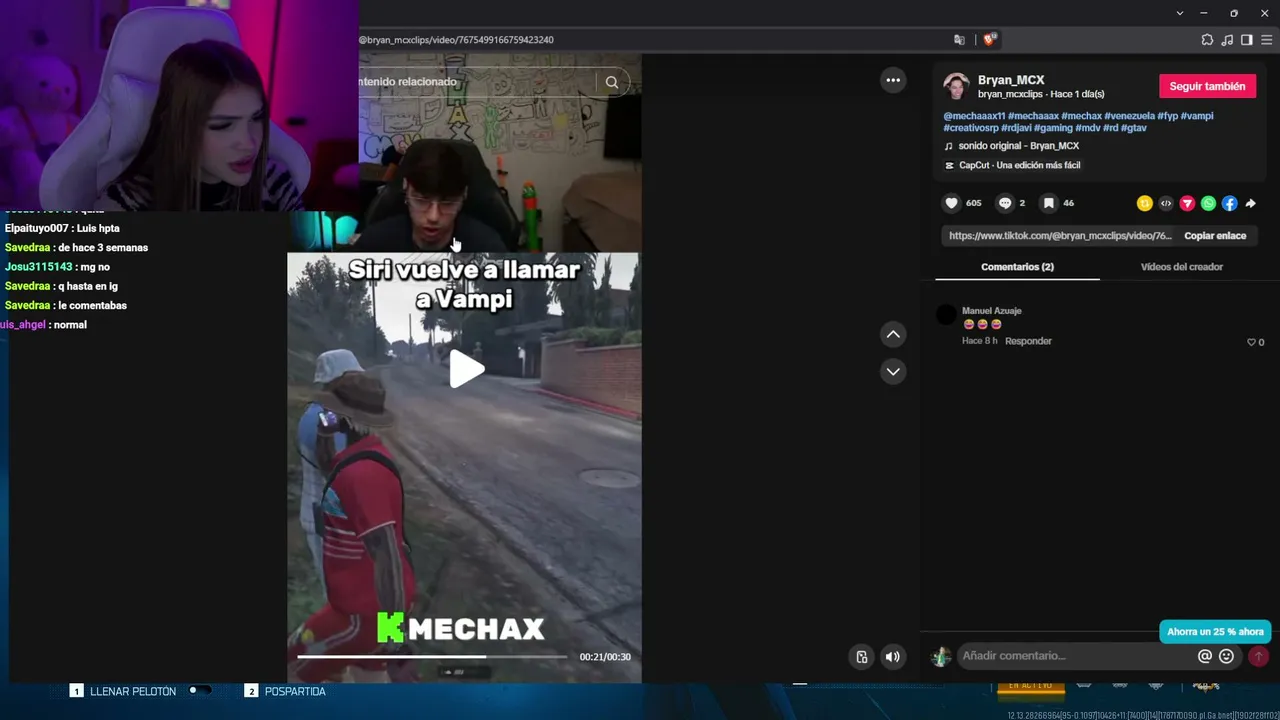
Task: Click the Ahorra un 25 % ahora banner
Action: [1215, 632]
